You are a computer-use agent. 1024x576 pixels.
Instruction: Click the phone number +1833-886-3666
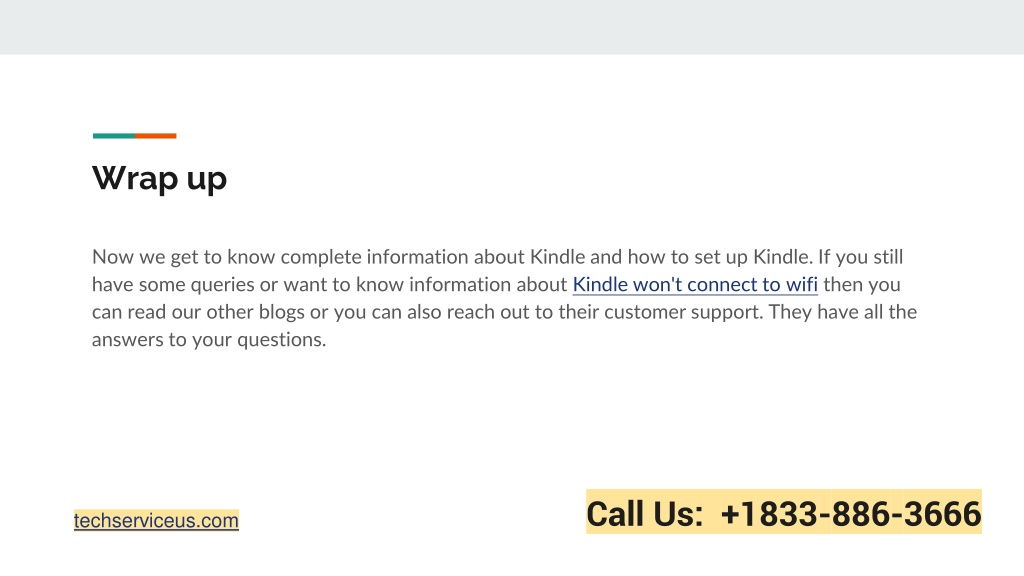(850, 513)
